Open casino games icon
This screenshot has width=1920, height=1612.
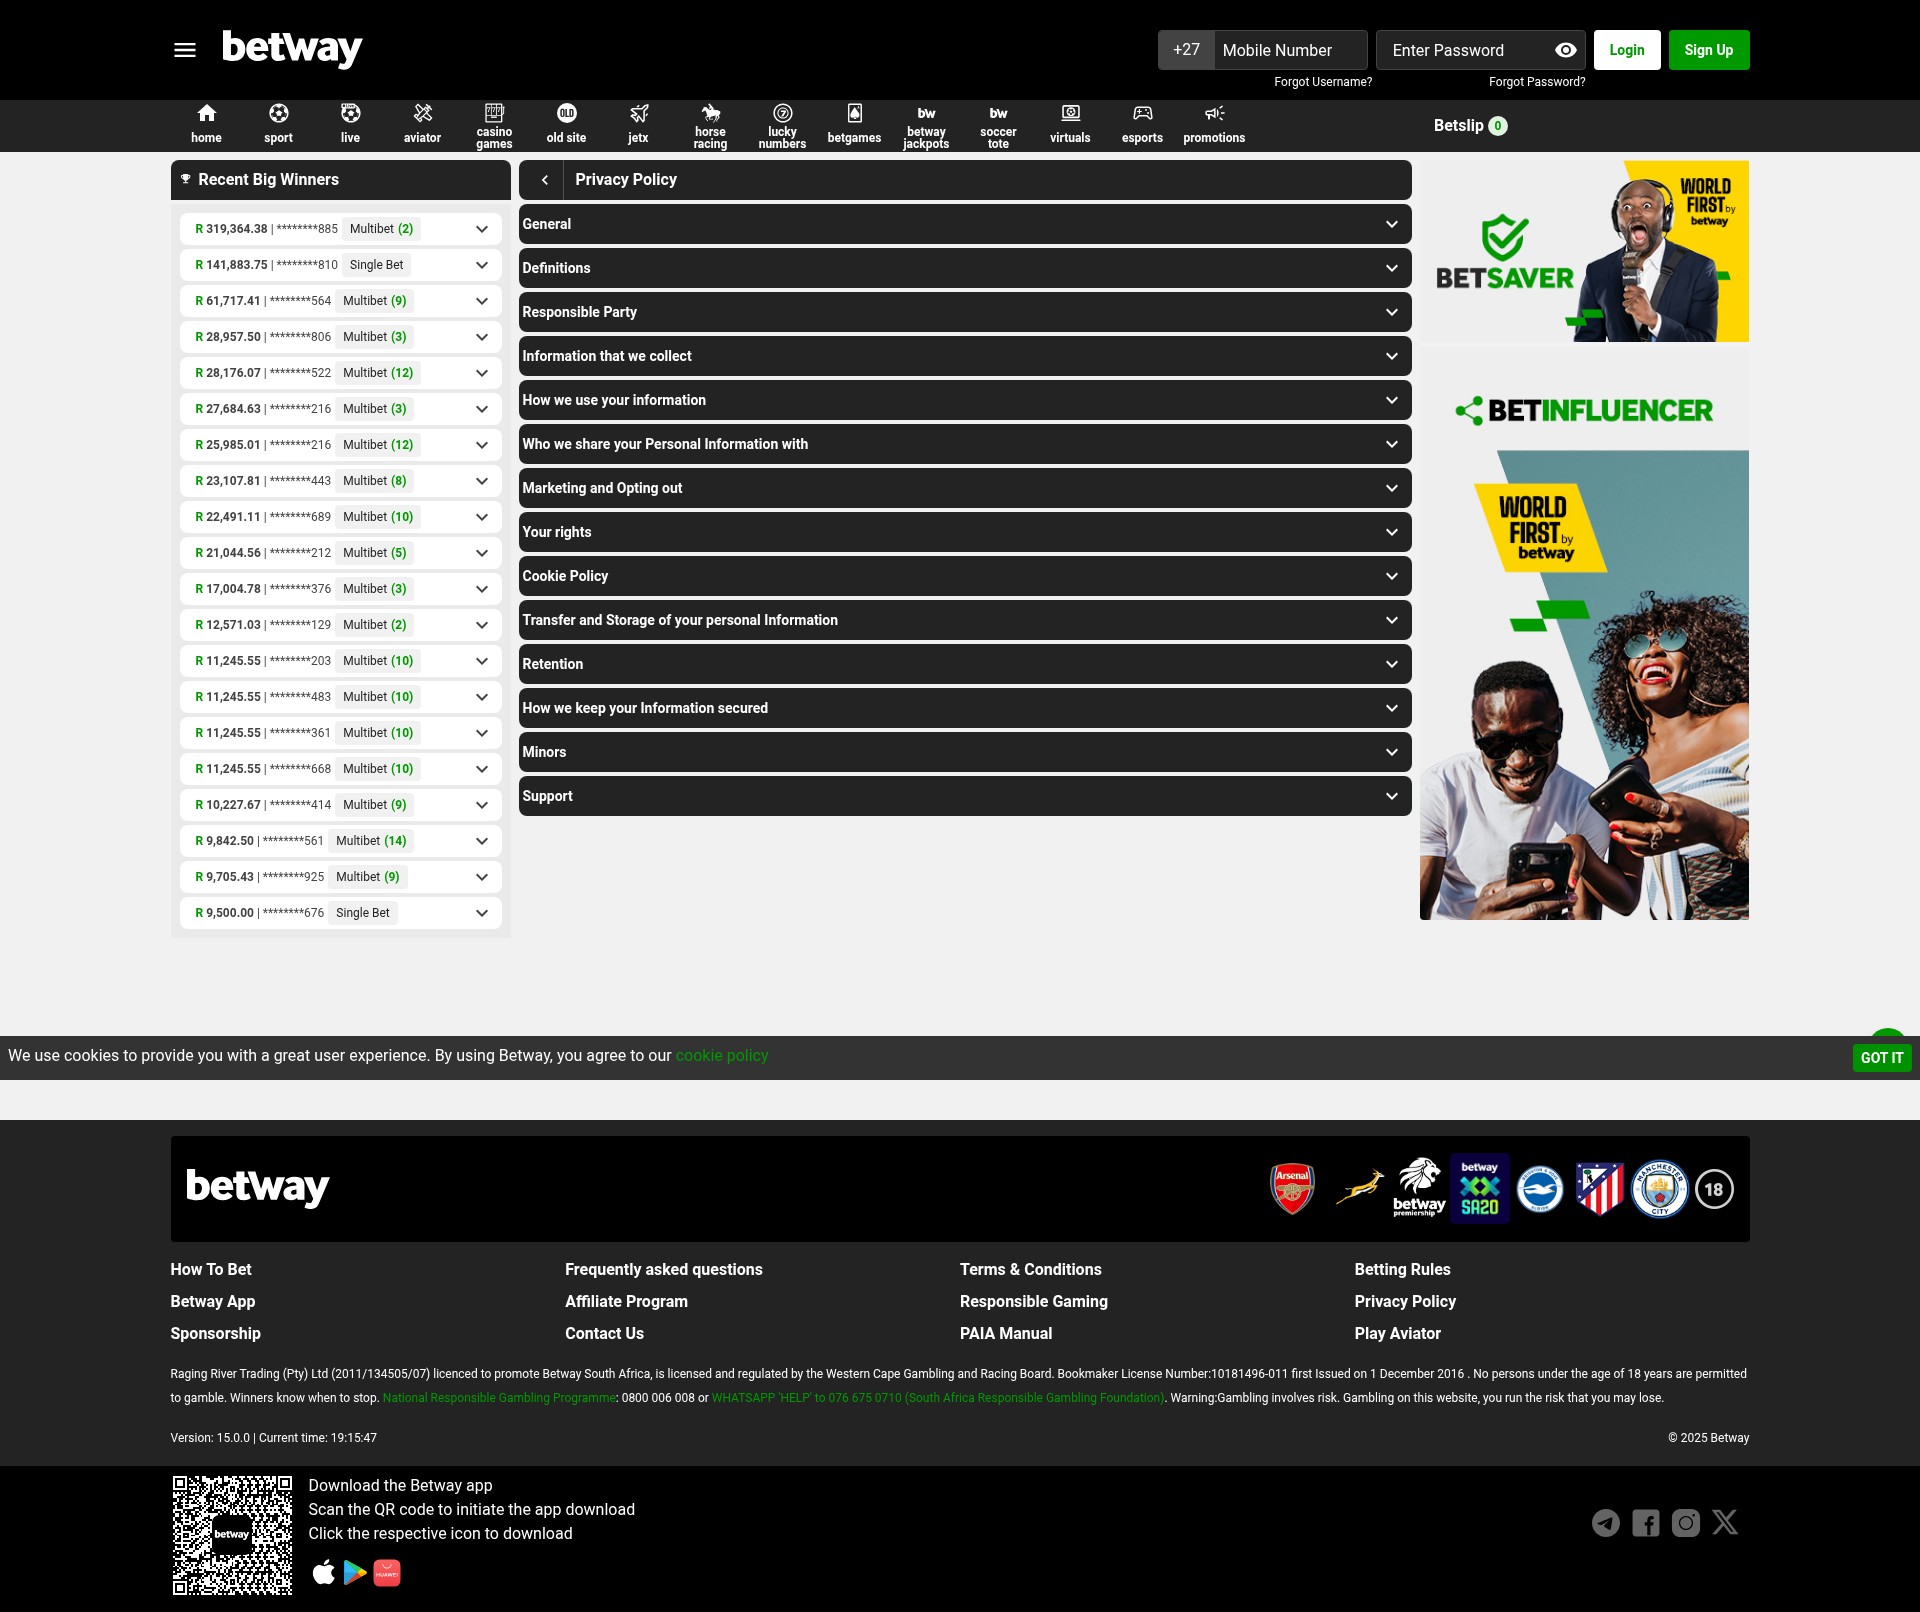[x=494, y=112]
